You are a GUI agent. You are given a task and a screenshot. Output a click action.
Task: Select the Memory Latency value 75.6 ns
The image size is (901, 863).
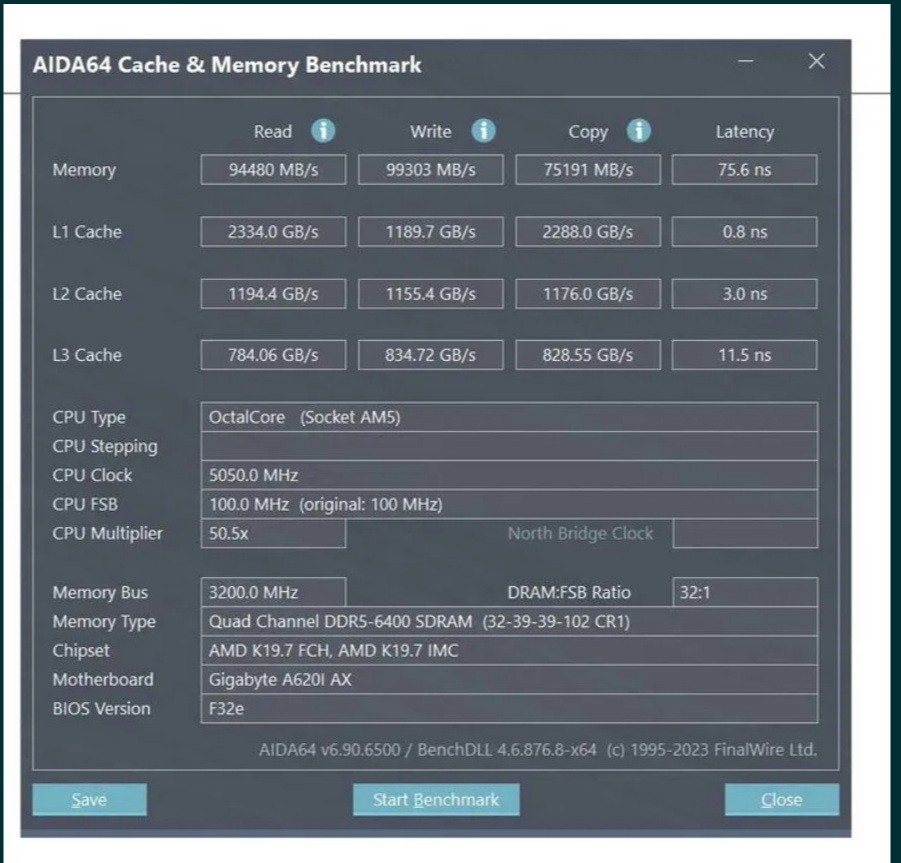745,169
